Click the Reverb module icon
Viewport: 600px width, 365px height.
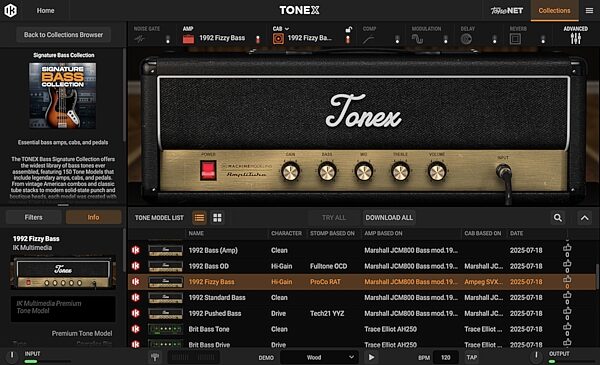point(515,39)
